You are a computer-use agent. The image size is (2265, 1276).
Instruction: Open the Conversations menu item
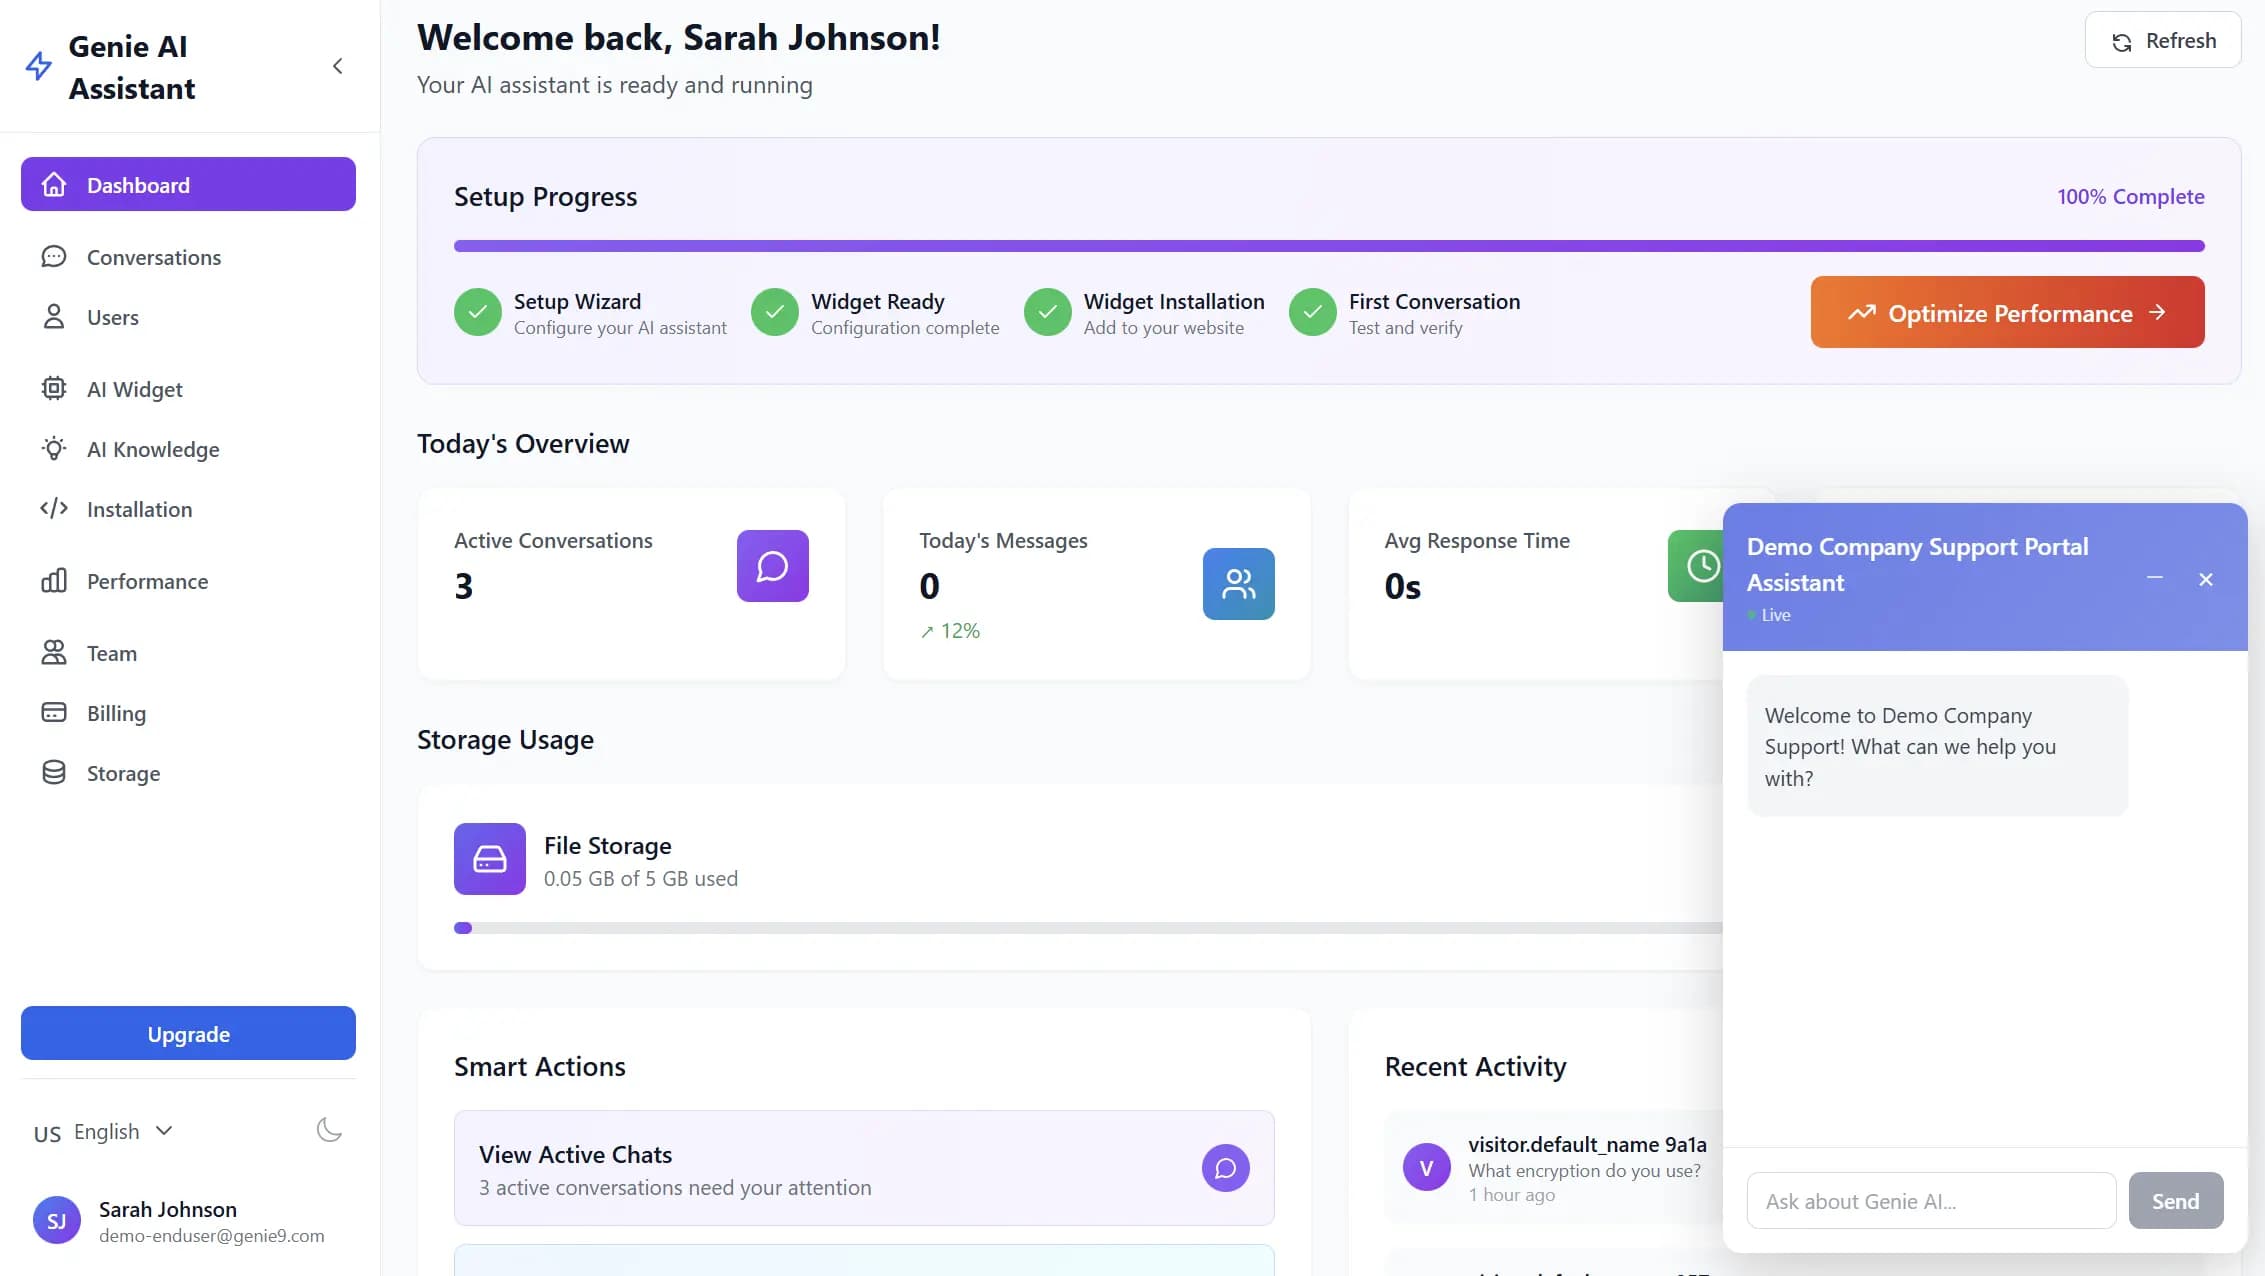click(x=153, y=257)
